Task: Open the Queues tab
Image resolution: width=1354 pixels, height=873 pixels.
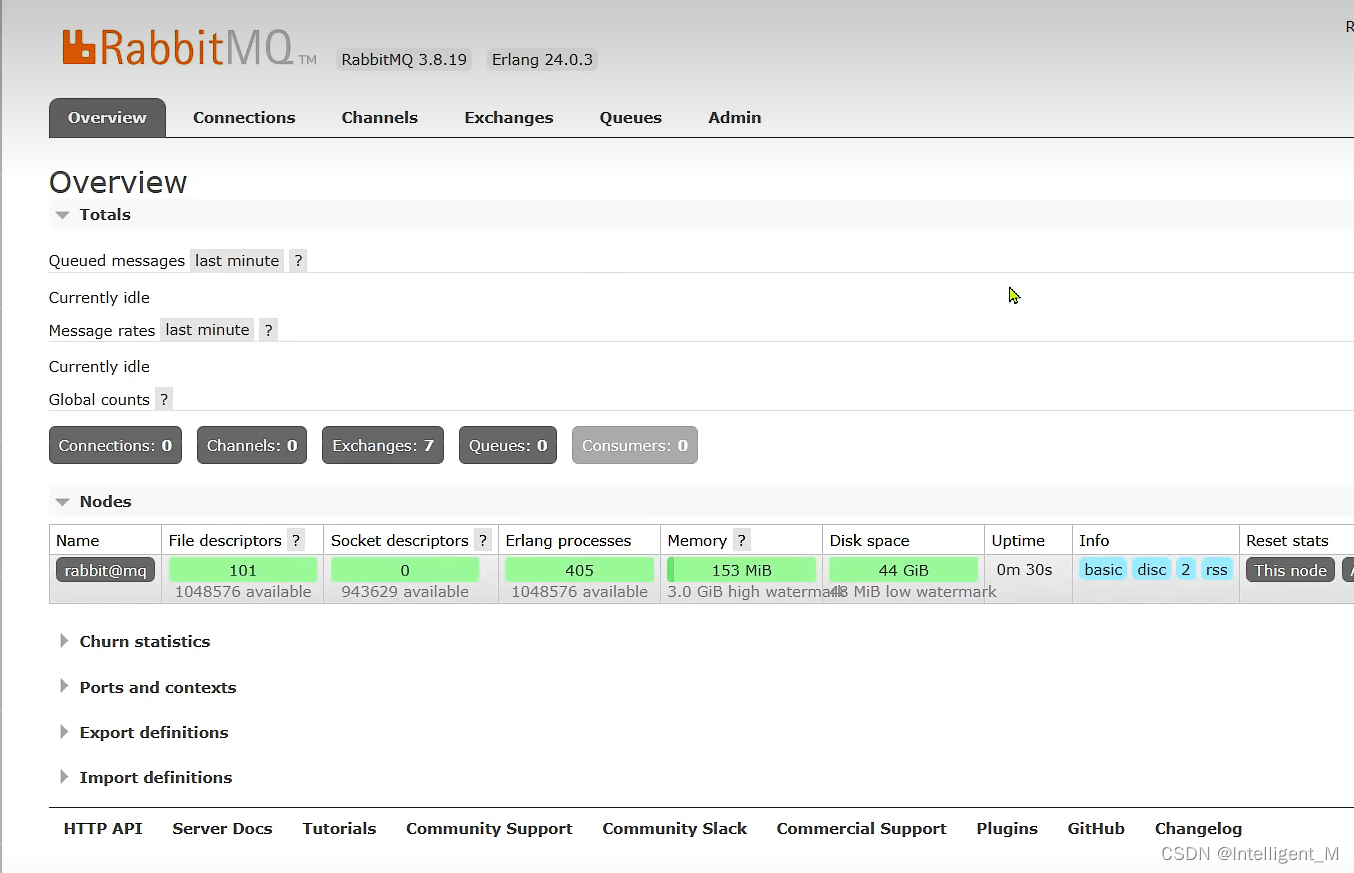Action: pos(631,118)
